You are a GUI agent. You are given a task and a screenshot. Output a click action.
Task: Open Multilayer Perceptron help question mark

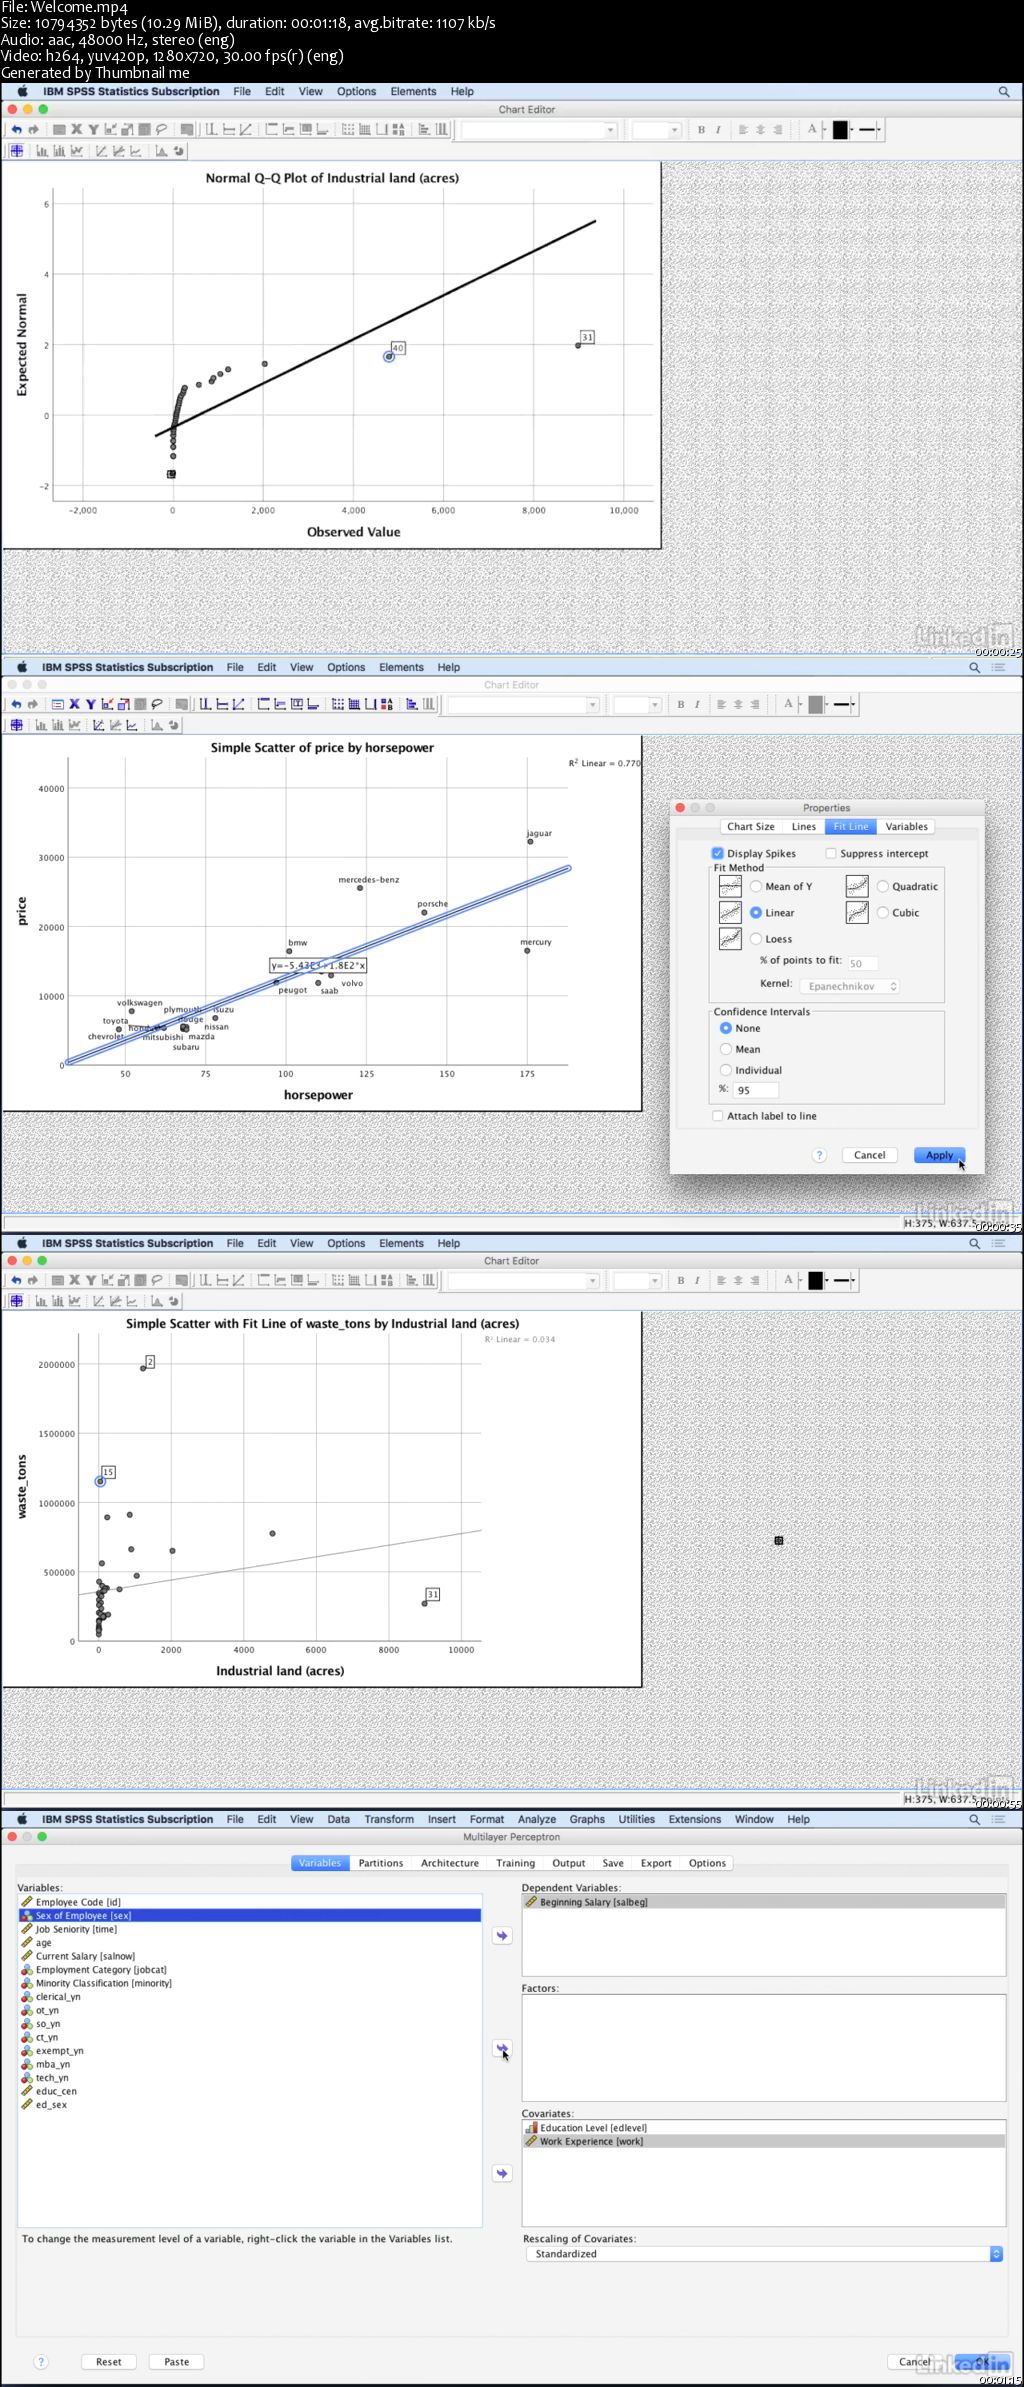41,2362
